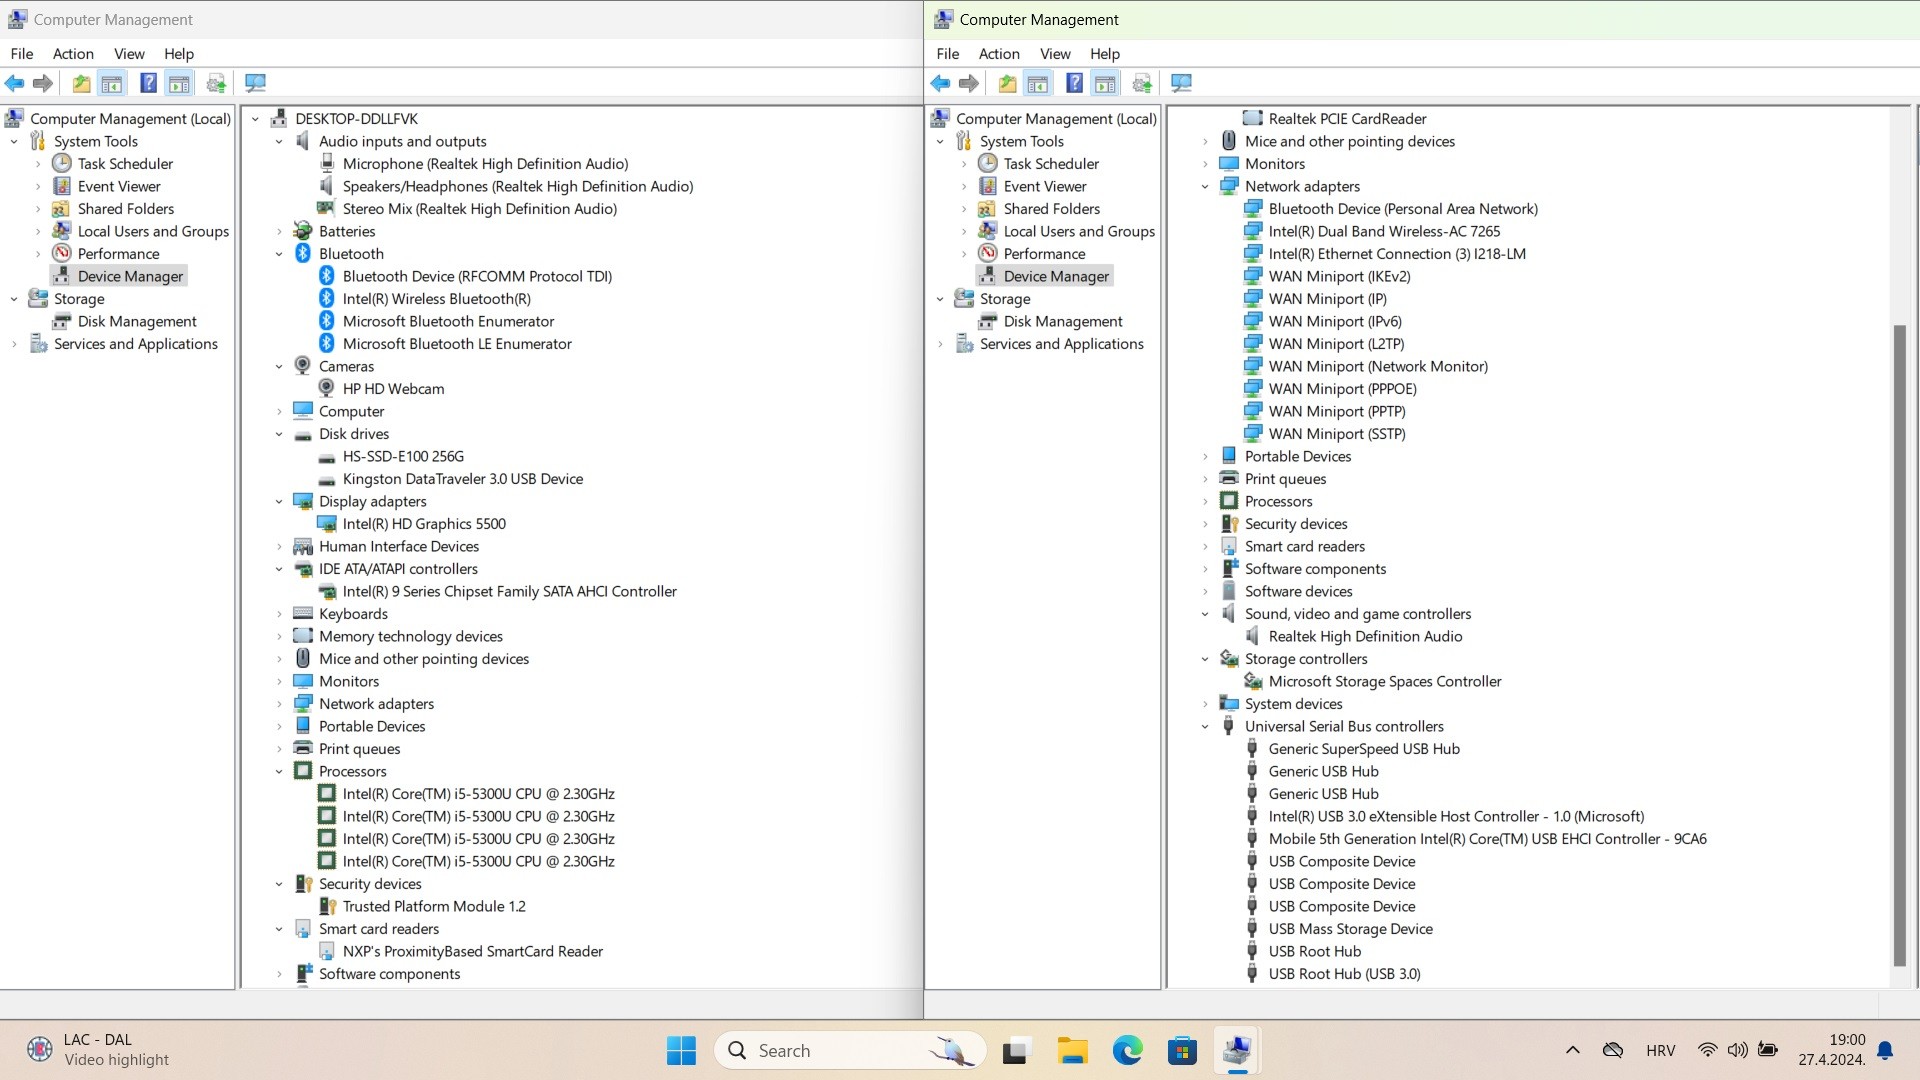
Task: Open Action menu in left window
Action: tap(73, 54)
